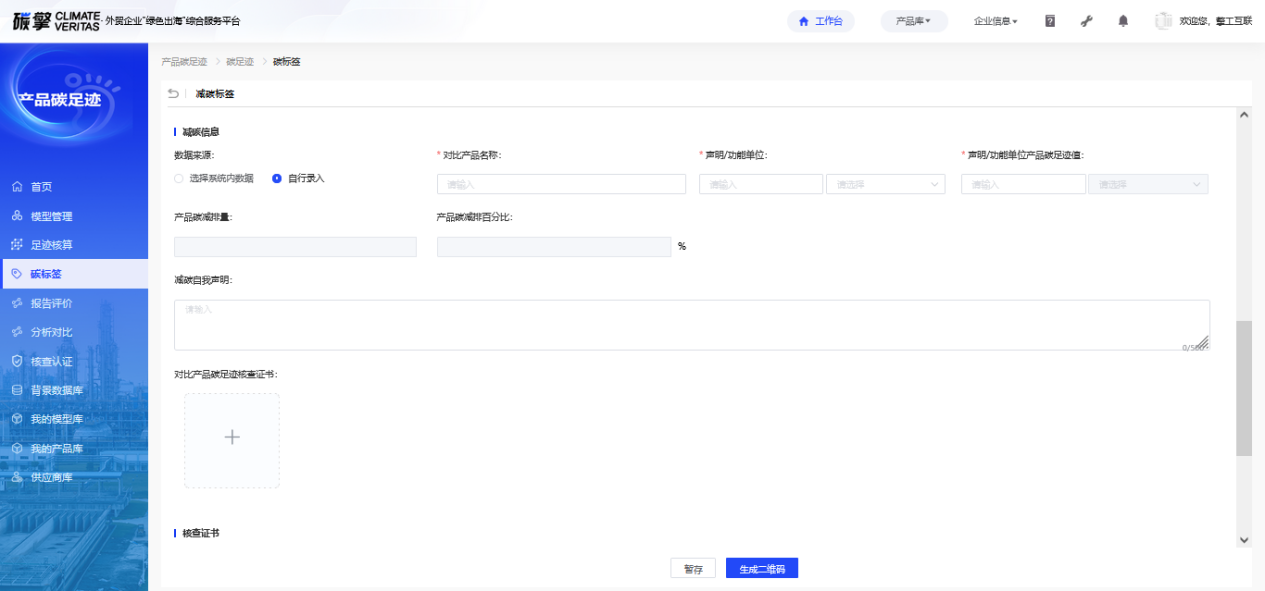This screenshot has width=1265, height=591.
Task: Expand the 企业信息 dropdown menu
Action: [x=995, y=21]
